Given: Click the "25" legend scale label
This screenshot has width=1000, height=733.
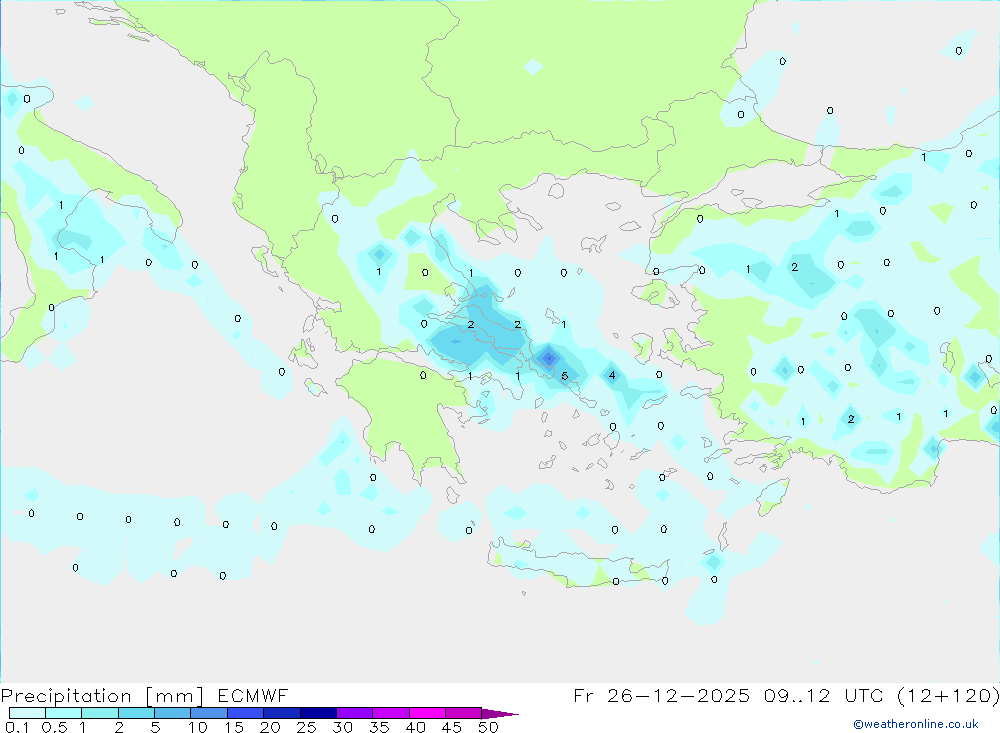Looking at the screenshot, I should (x=307, y=727).
